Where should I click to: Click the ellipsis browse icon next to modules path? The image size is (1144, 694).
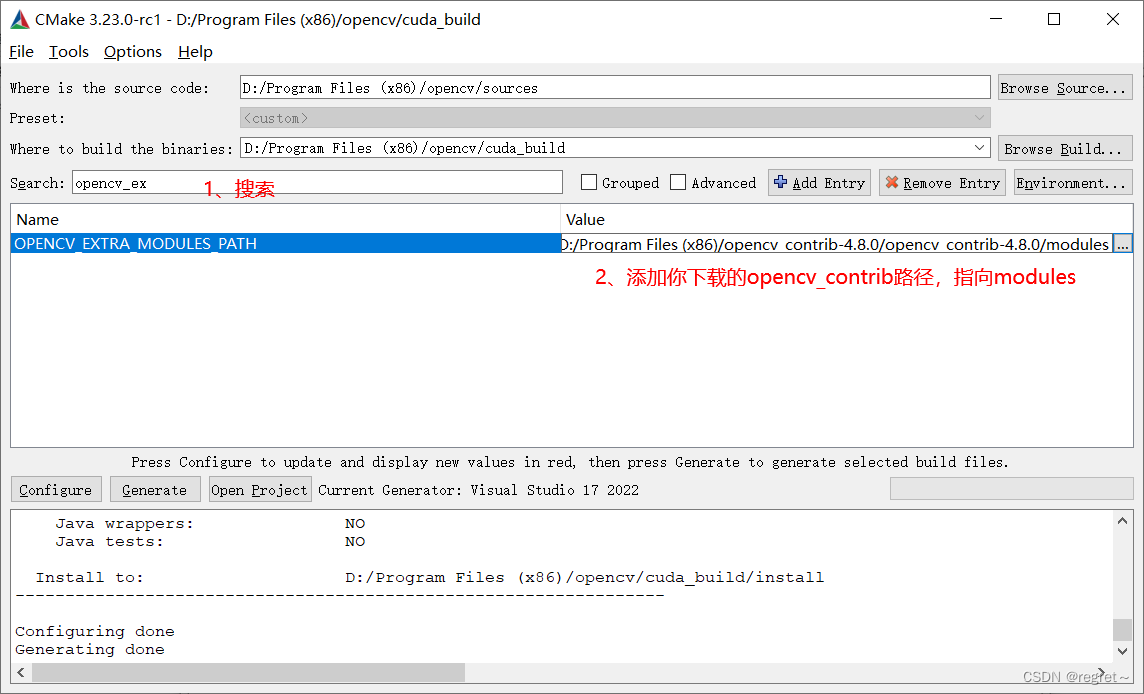coord(1123,244)
